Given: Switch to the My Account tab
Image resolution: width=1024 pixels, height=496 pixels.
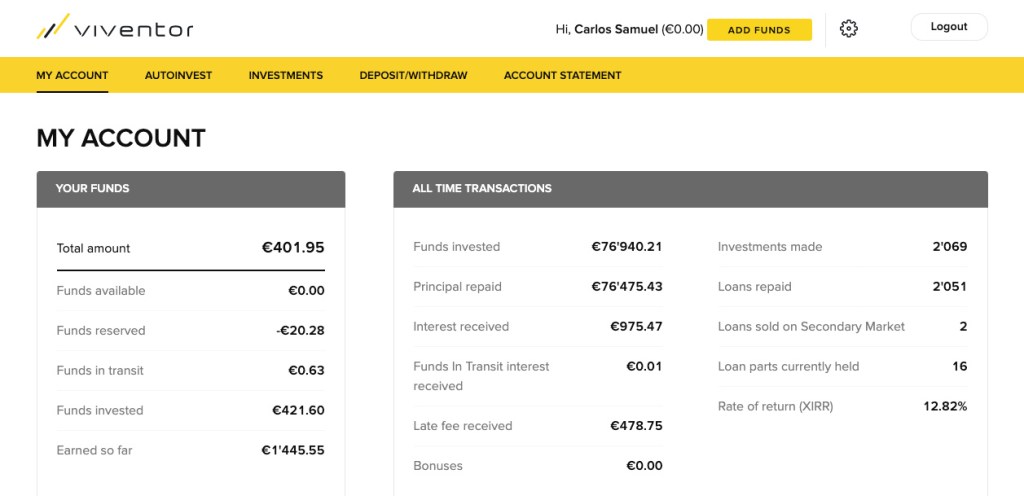Looking at the screenshot, I should tap(72, 75).
